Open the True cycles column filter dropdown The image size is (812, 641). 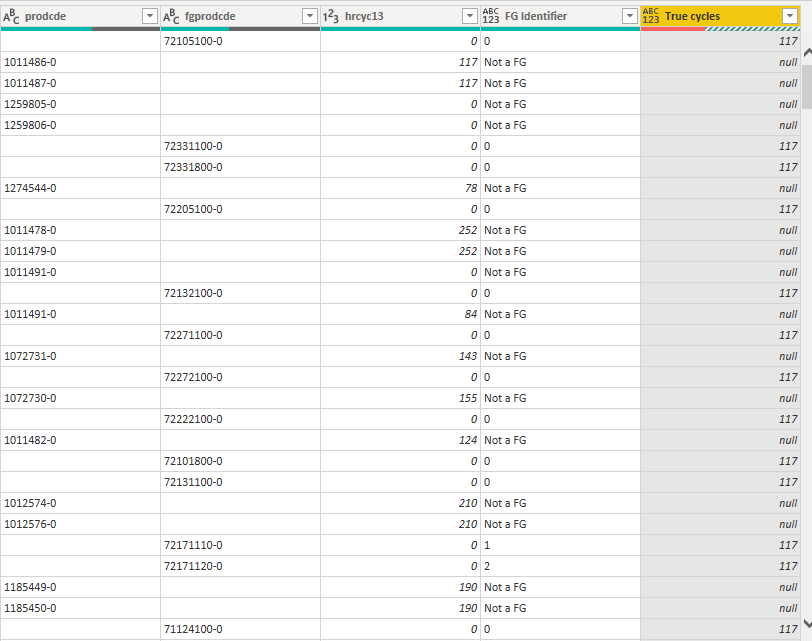[x=790, y=17]
